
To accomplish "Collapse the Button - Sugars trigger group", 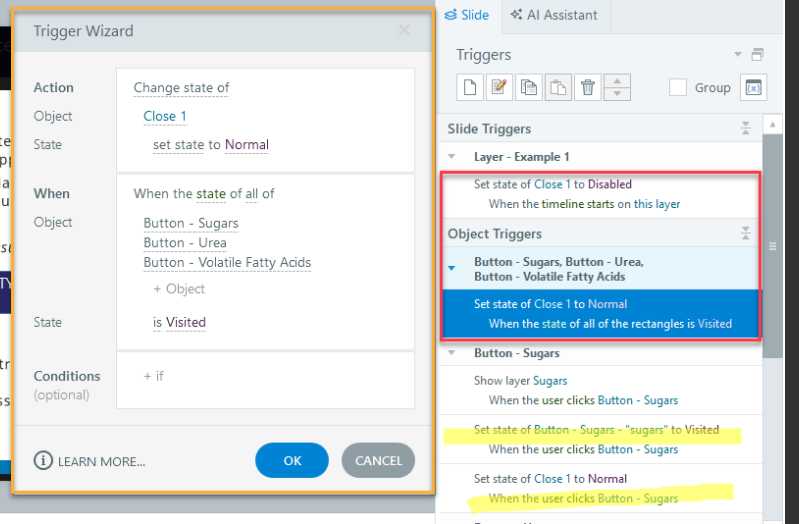I will [x=452, y=353].
